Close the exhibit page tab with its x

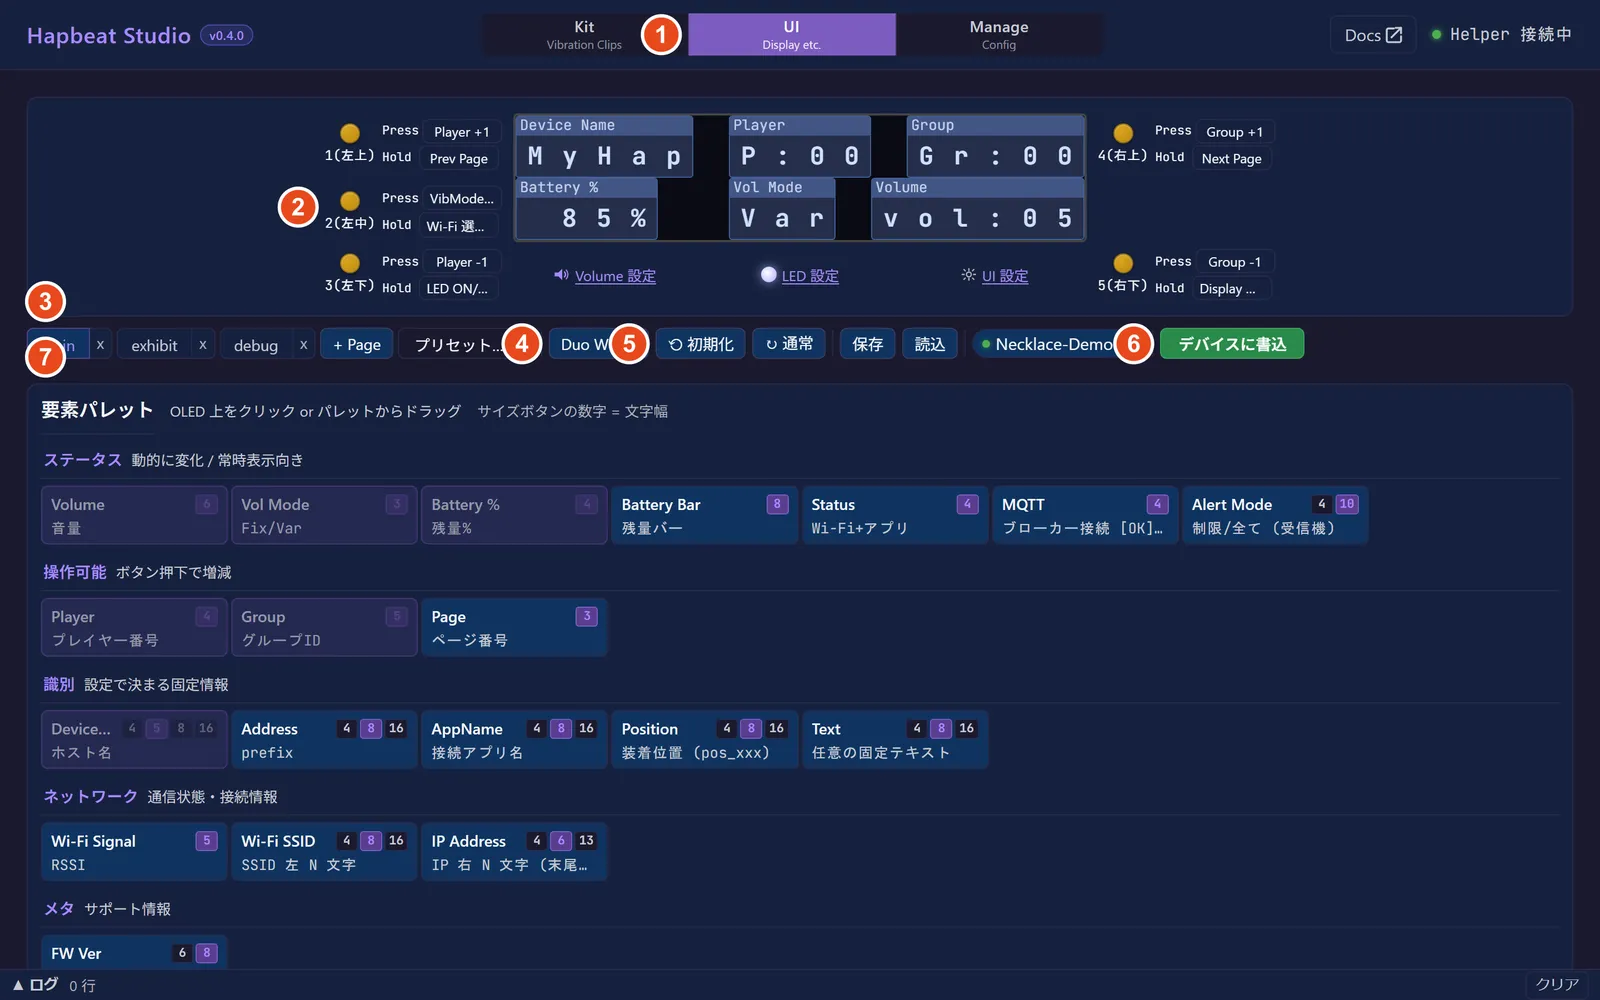pos(203,344)
